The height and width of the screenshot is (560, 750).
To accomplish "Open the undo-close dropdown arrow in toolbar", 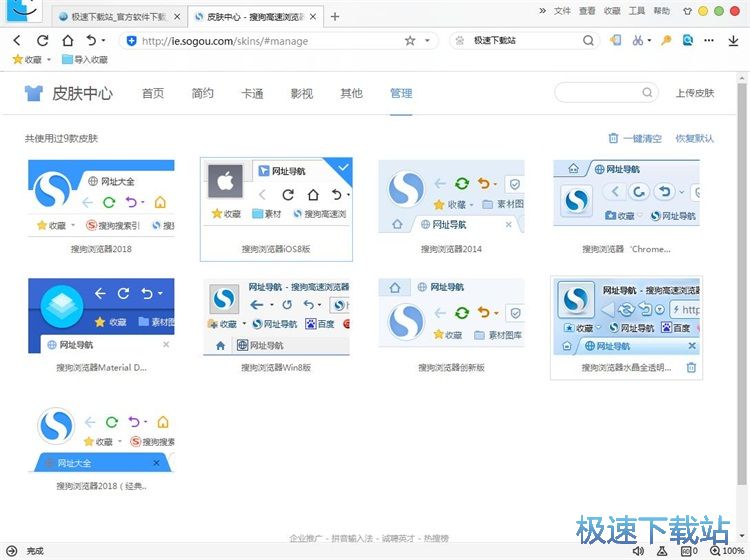I will [104, 41].
